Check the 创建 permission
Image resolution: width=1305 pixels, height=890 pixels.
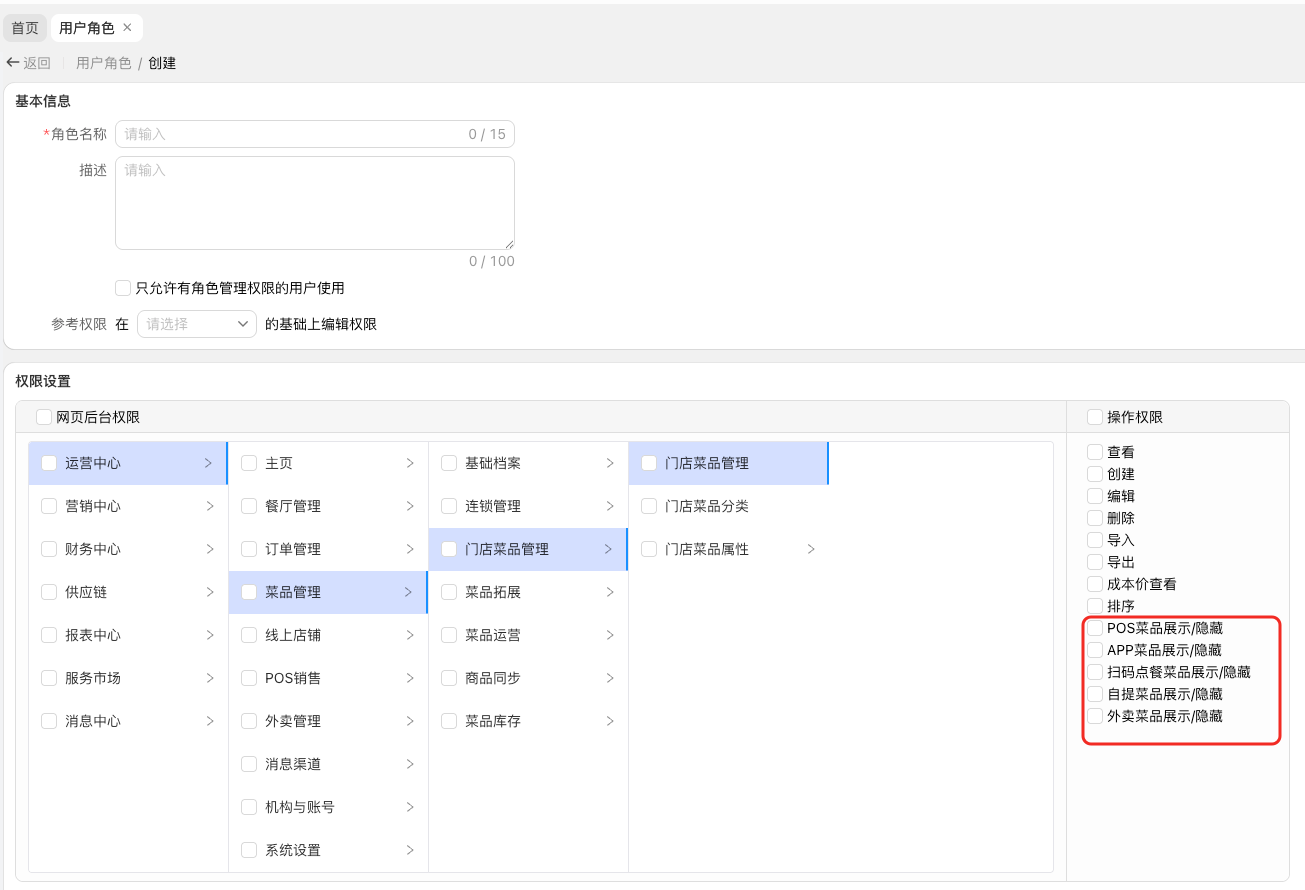(x=1095, y=474)
